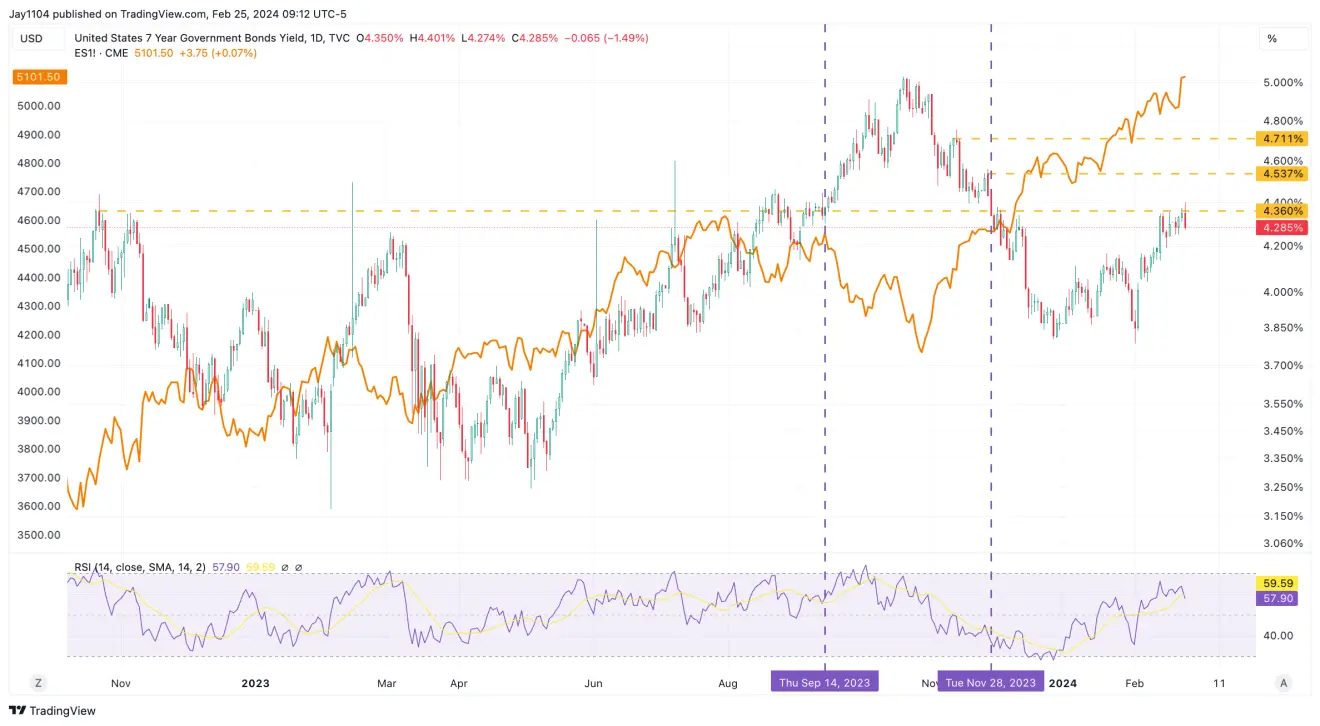
Task: Click the yellow 59.59 RSI axis label
Action: 1275,583
